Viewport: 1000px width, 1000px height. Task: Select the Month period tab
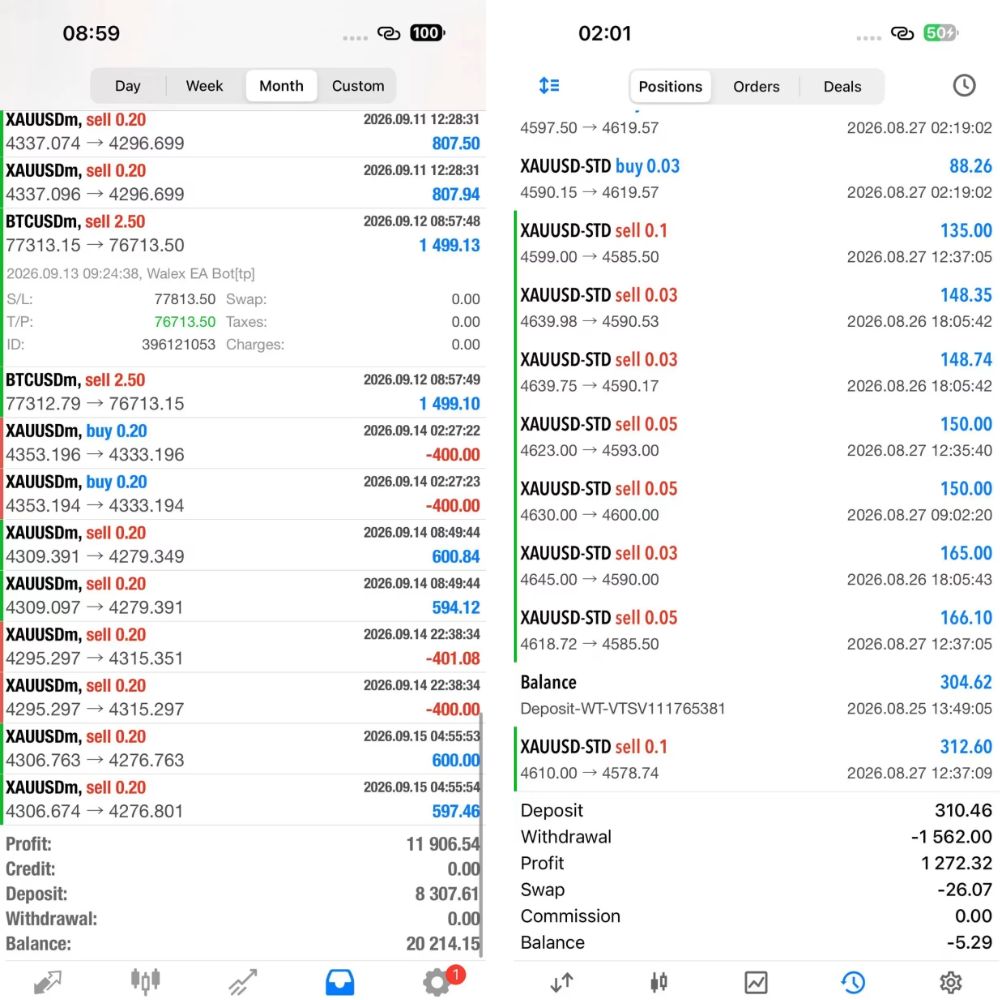click(281, 86)
